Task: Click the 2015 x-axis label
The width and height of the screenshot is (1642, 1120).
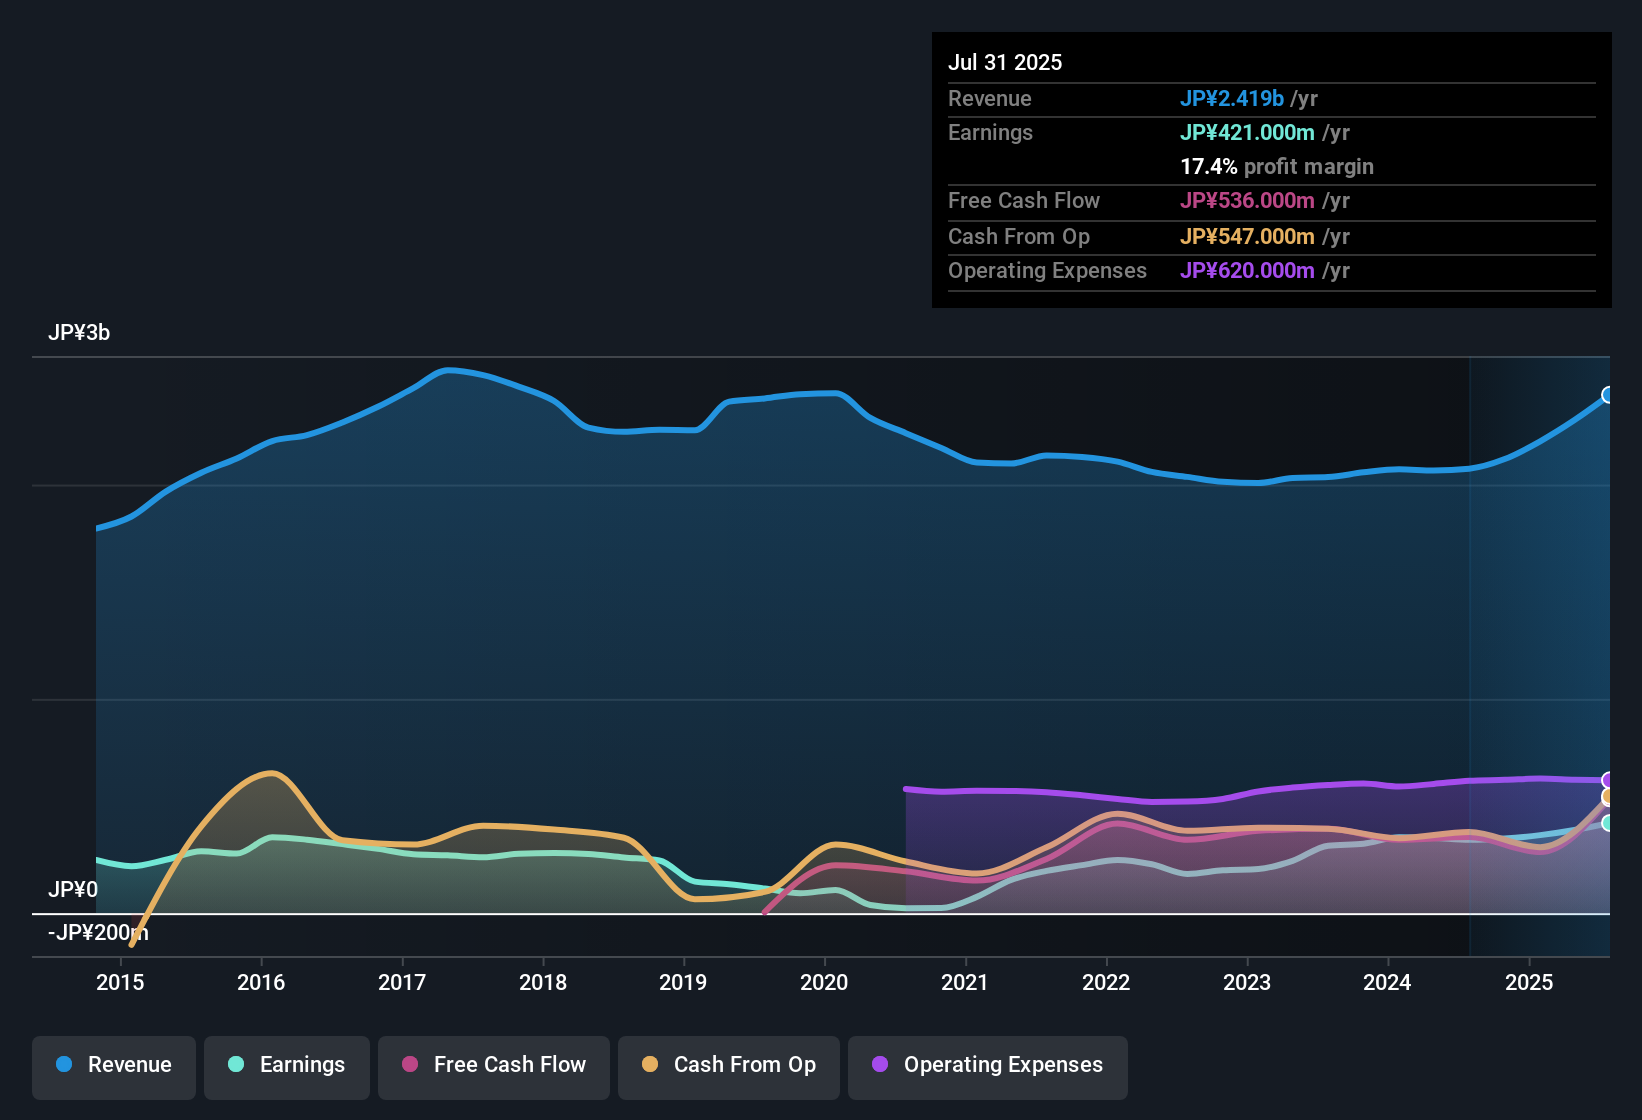Action: (x=120, y=982)
